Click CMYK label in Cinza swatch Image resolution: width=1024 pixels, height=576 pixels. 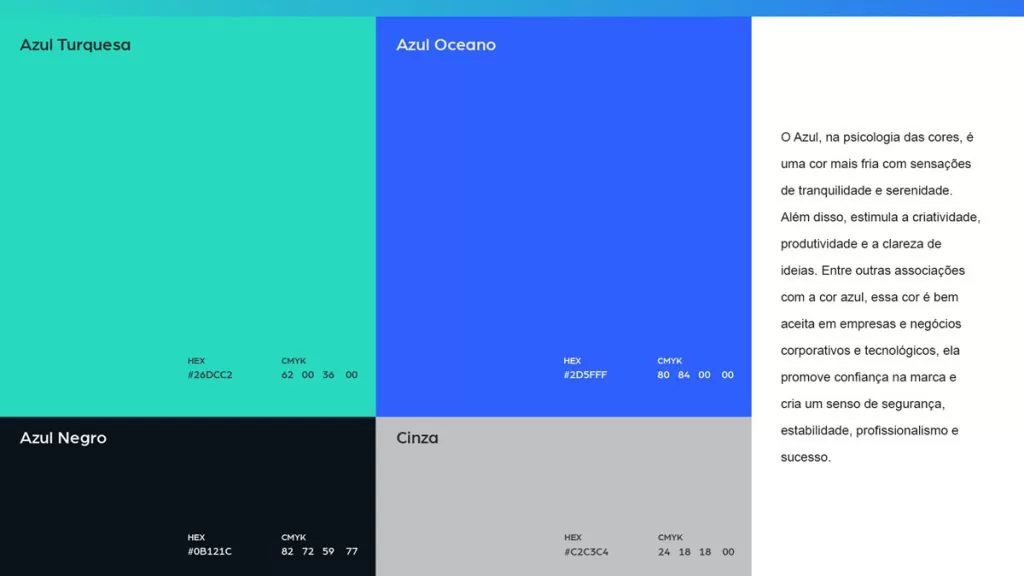point(670,537)
